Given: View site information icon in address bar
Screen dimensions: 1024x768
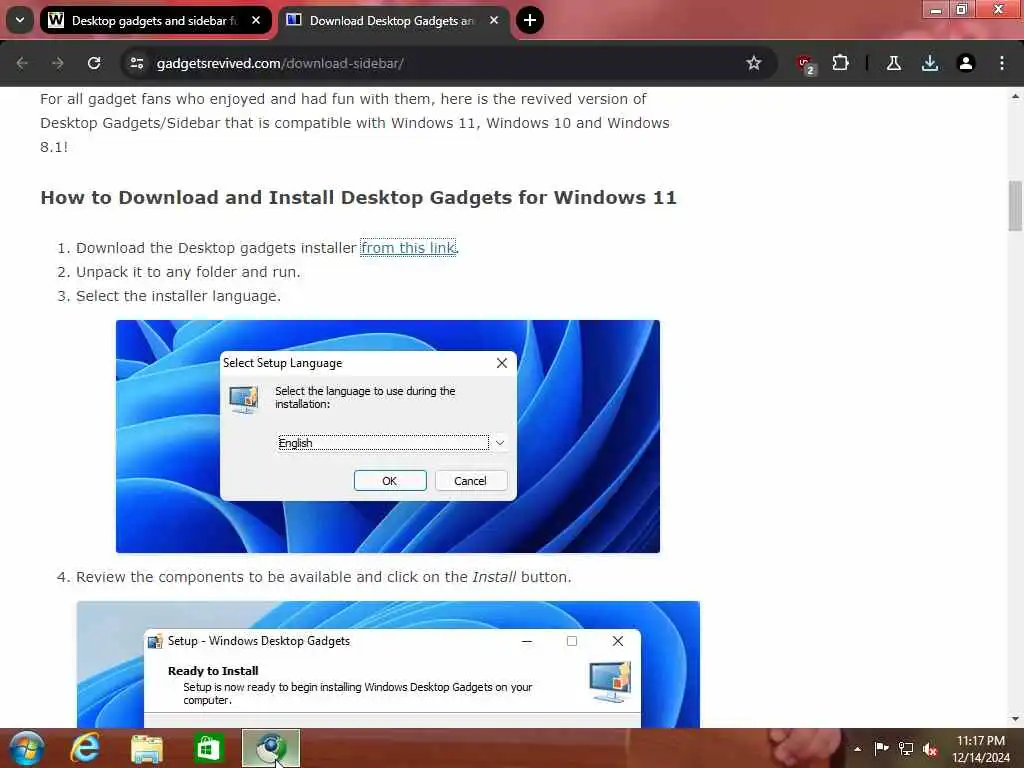Looking at the screenshot, I should point(136,63).
